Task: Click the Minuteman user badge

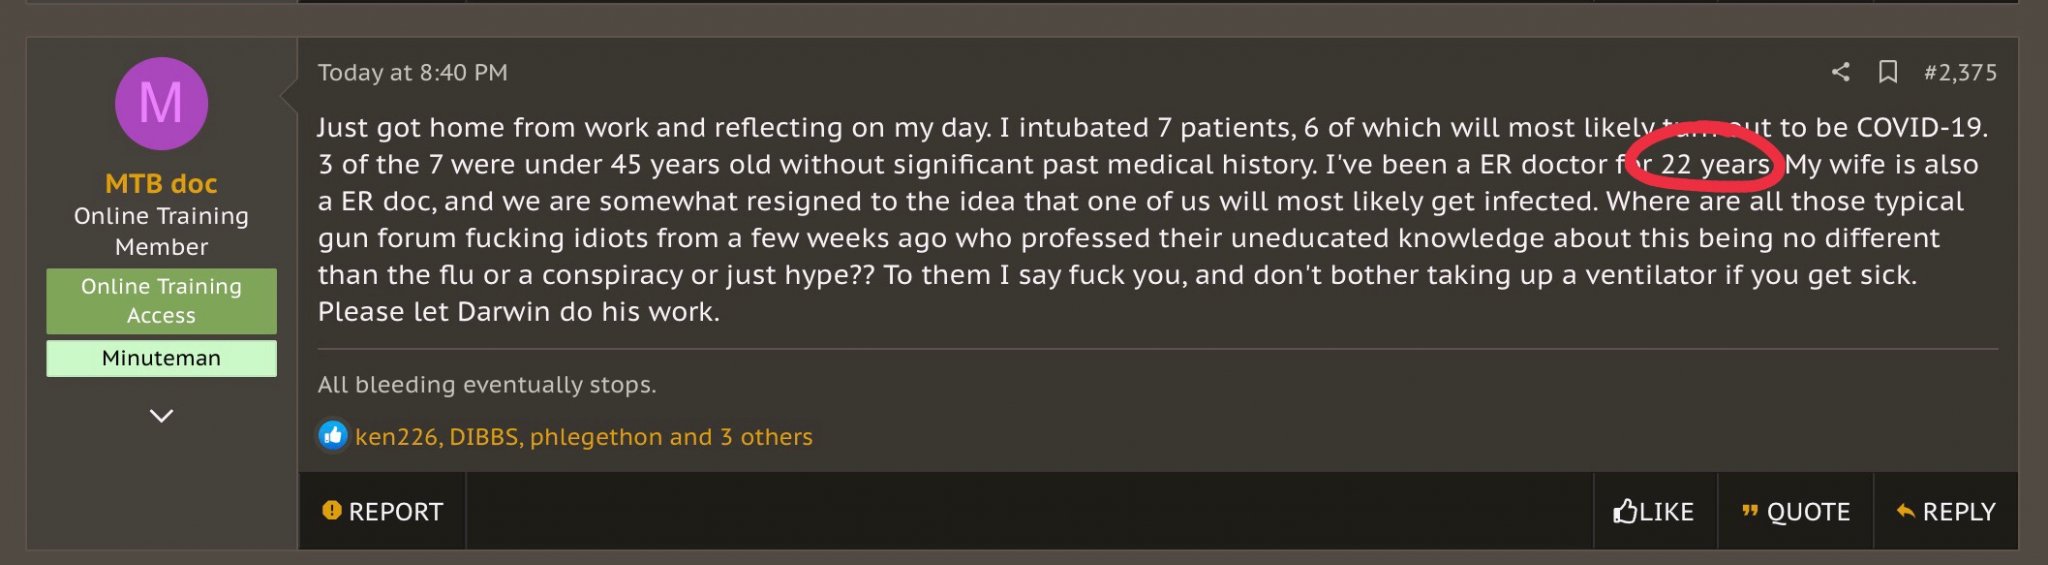Action: point(161,358)
